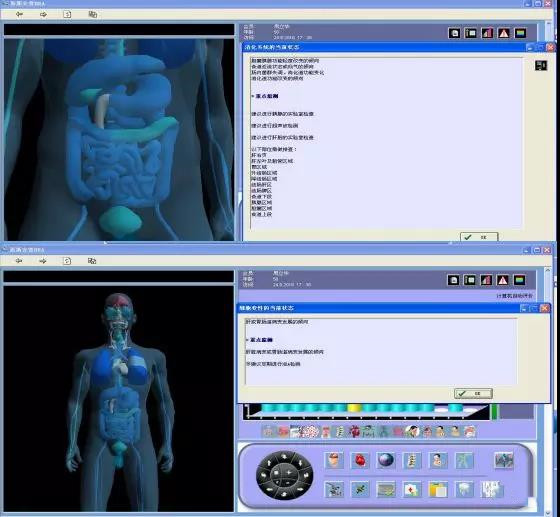This screenshot has height=517, width=560.
Task: Open the yellow folder icon
Action: (438, 490)
